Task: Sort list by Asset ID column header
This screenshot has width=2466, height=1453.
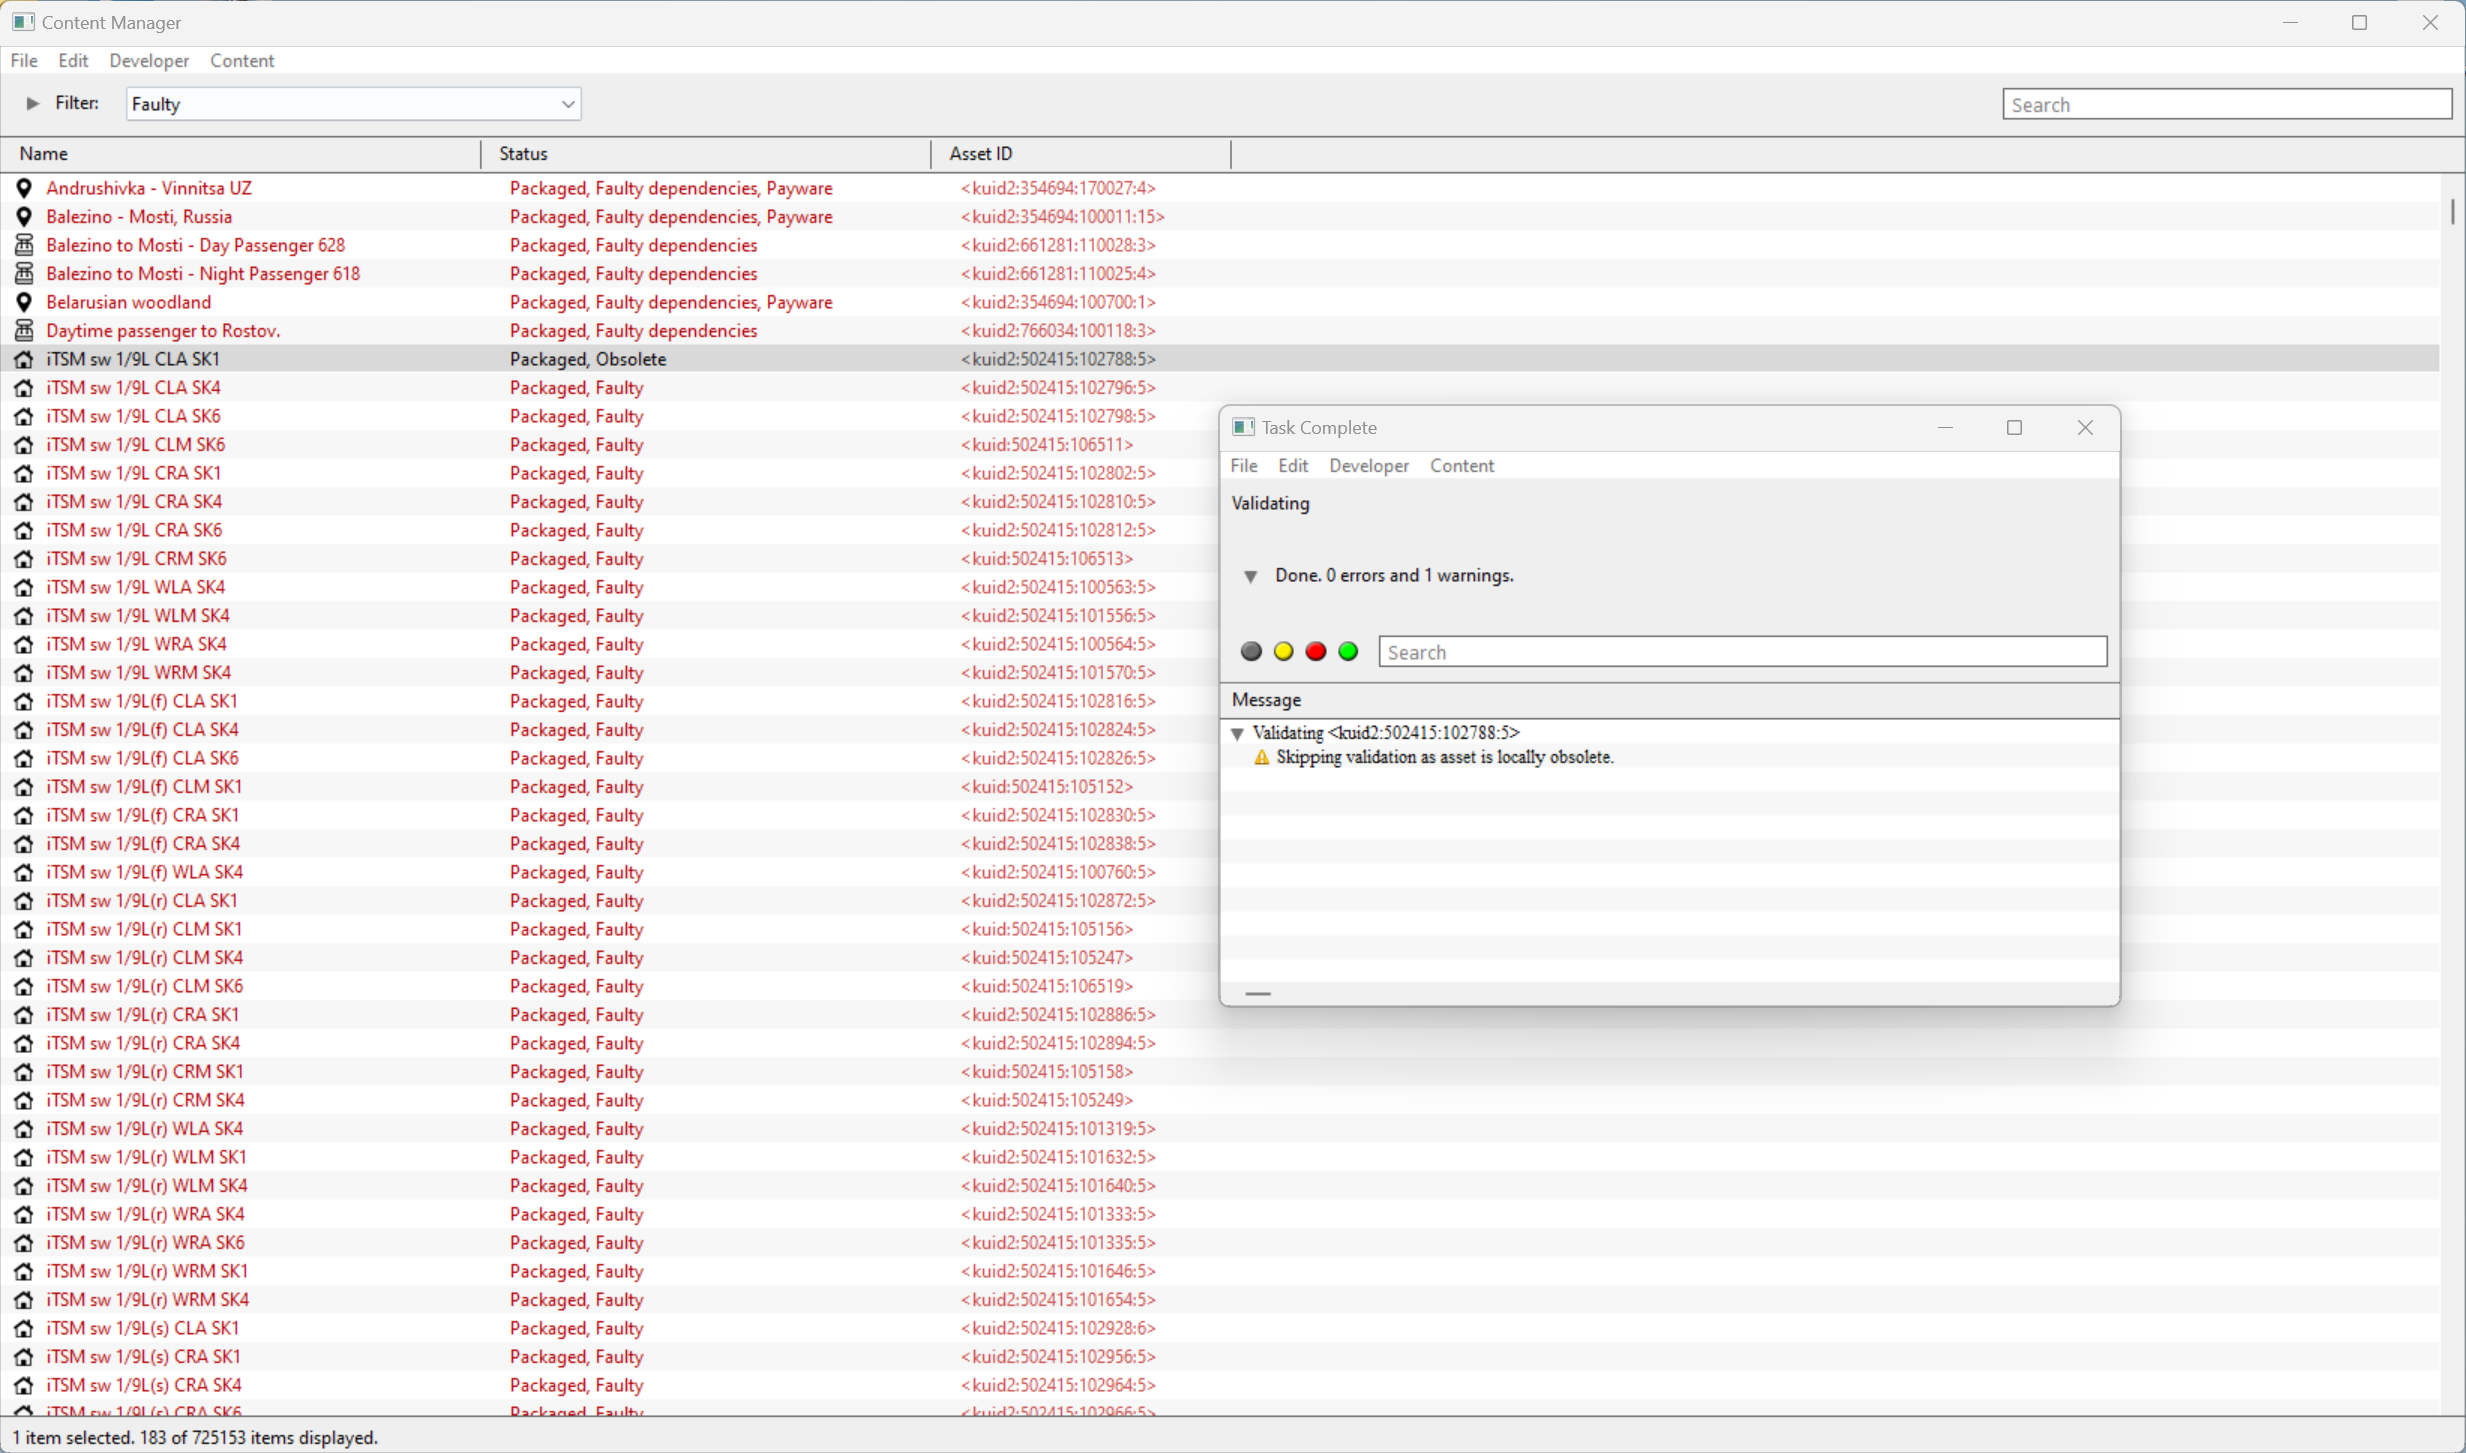Action: pos(980,154)
